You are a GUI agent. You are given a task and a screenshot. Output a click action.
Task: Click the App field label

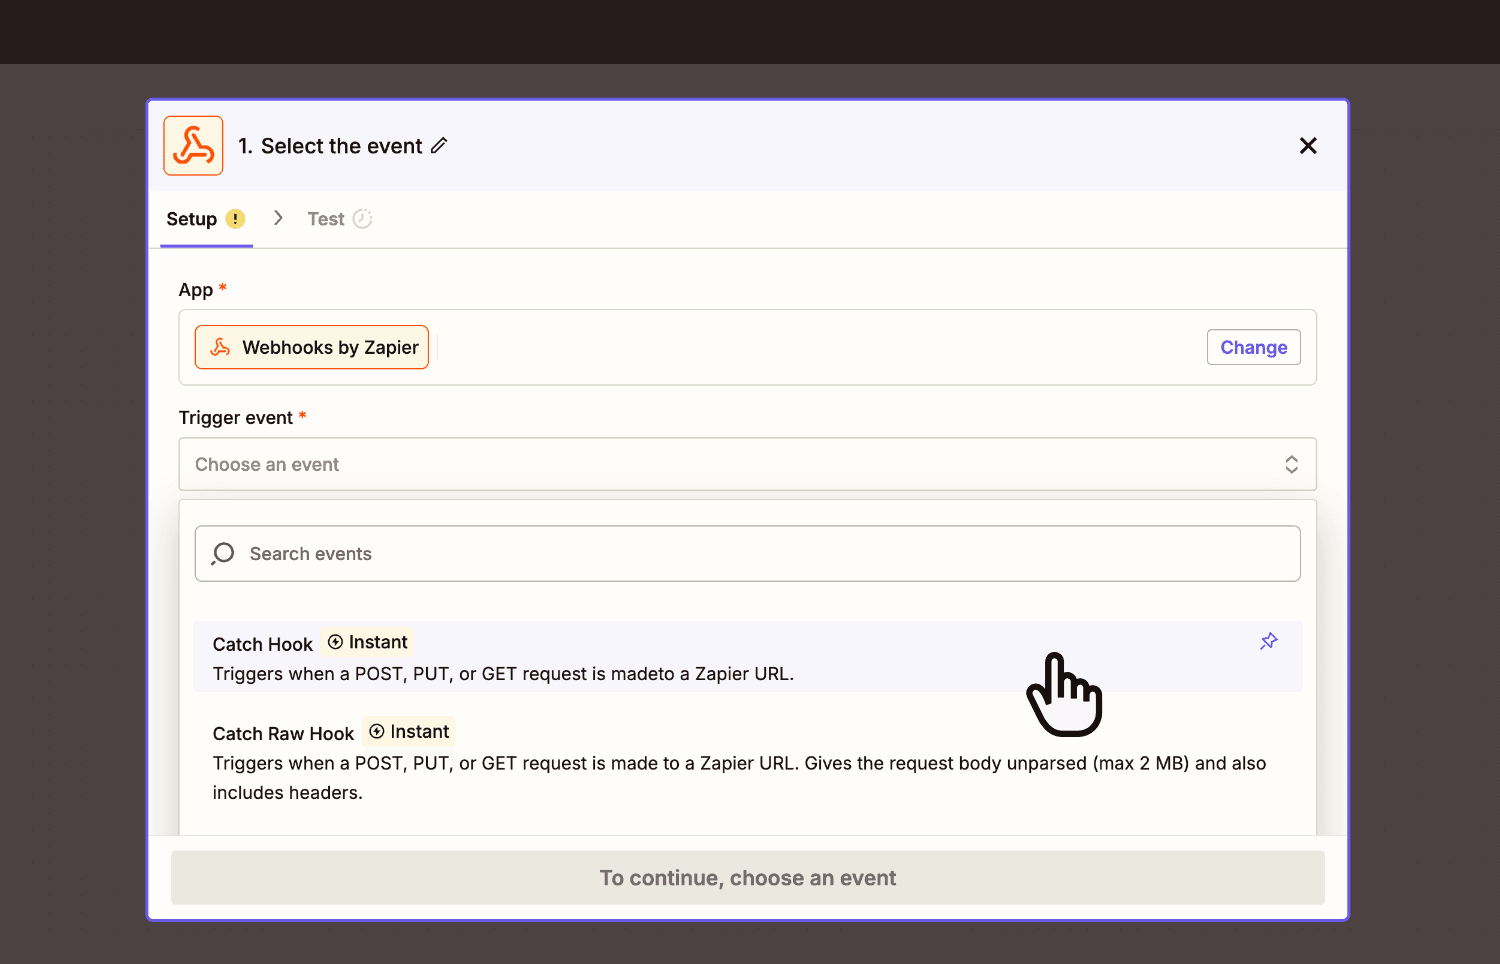click(x=196, y=290)
